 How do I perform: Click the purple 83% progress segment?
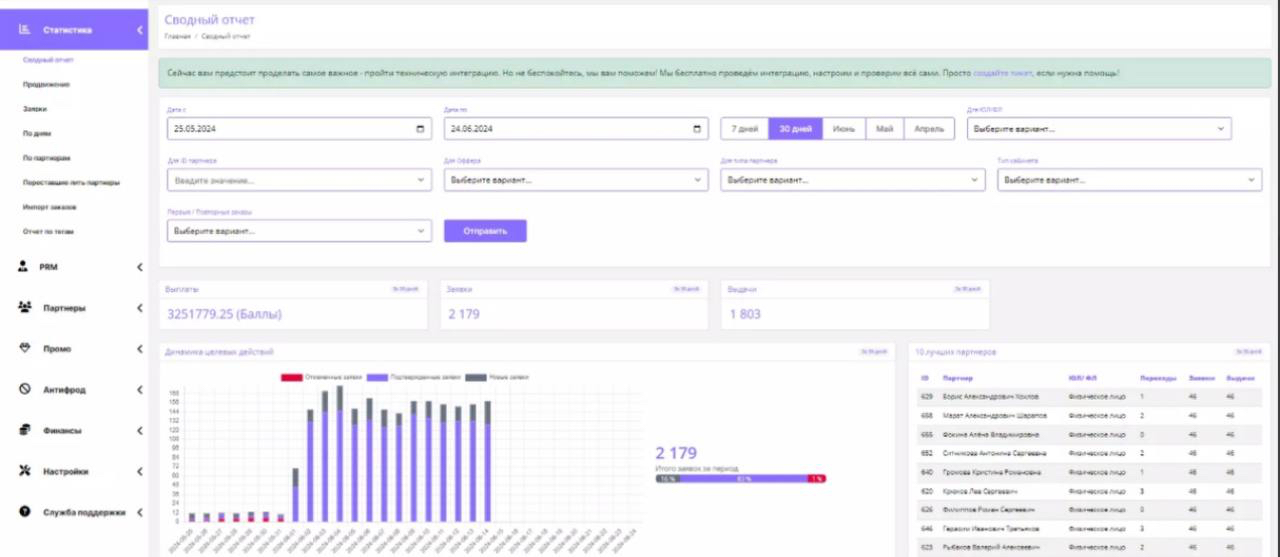pyautogui.click(x=745, y=478)
